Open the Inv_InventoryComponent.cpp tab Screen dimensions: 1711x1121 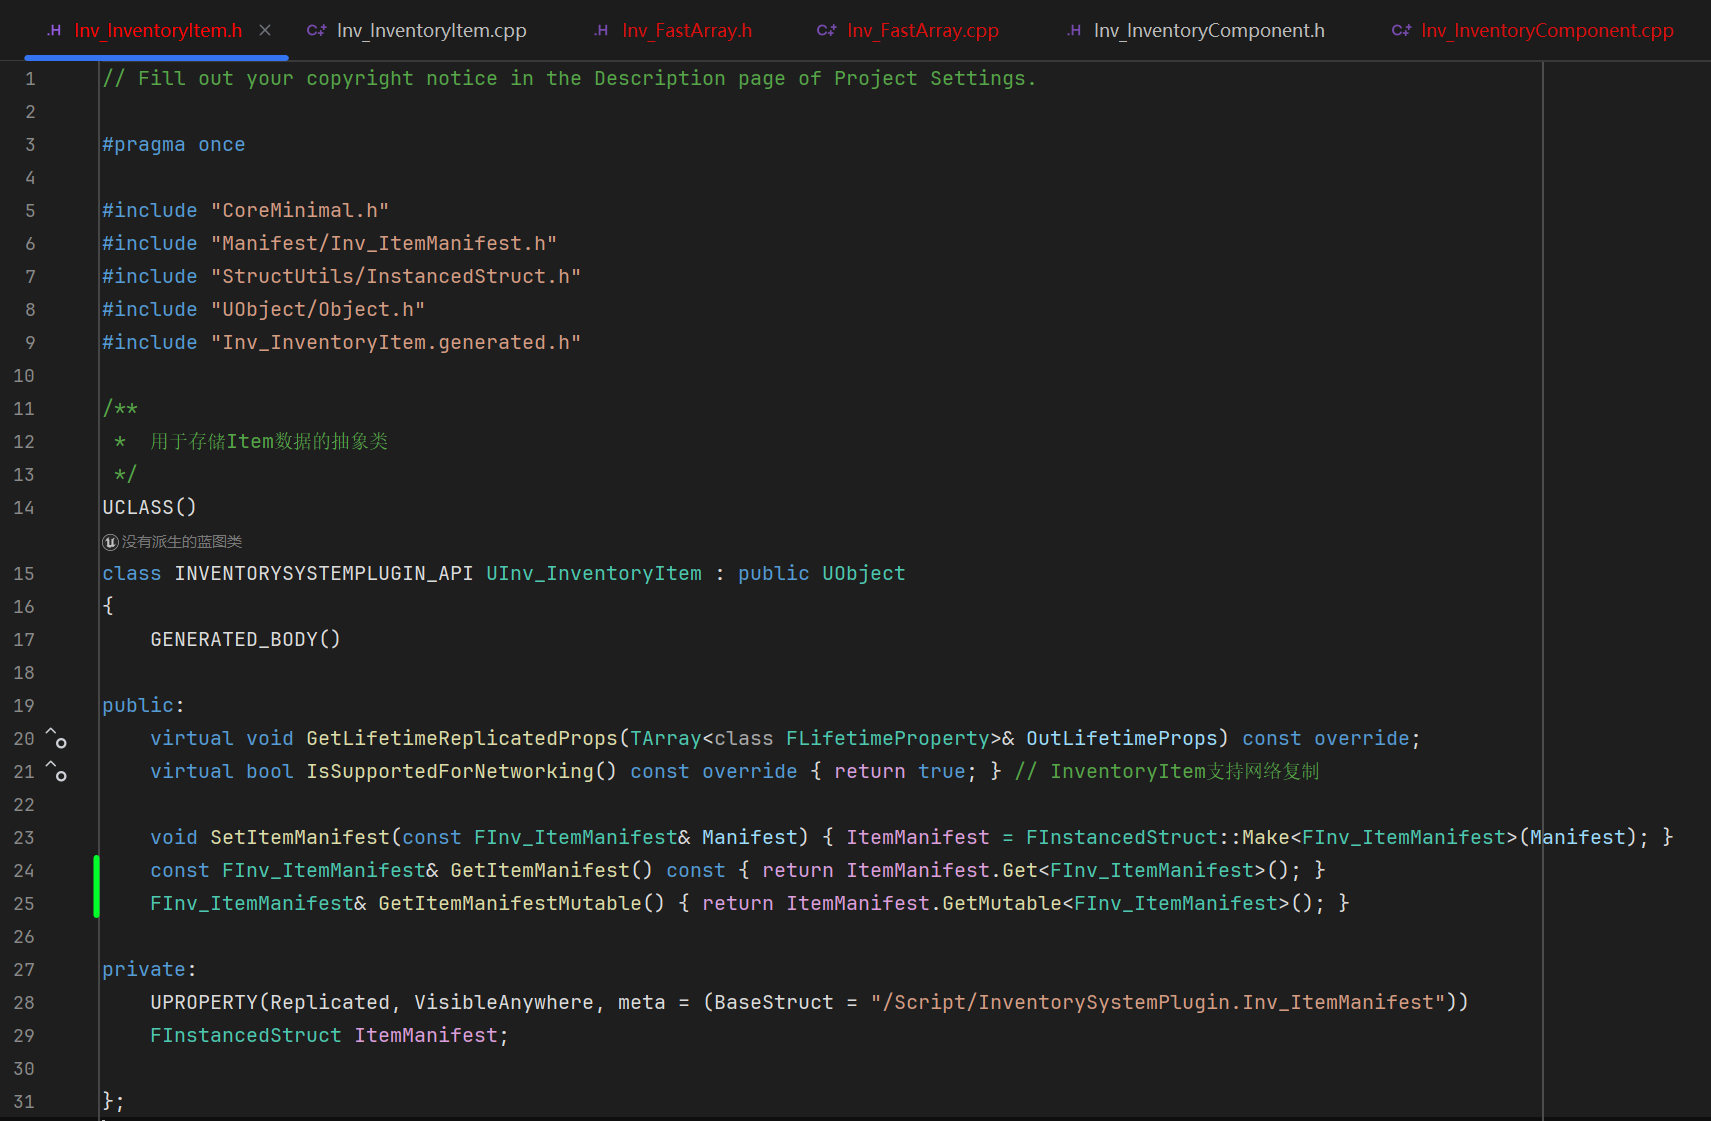[1533, 30]
